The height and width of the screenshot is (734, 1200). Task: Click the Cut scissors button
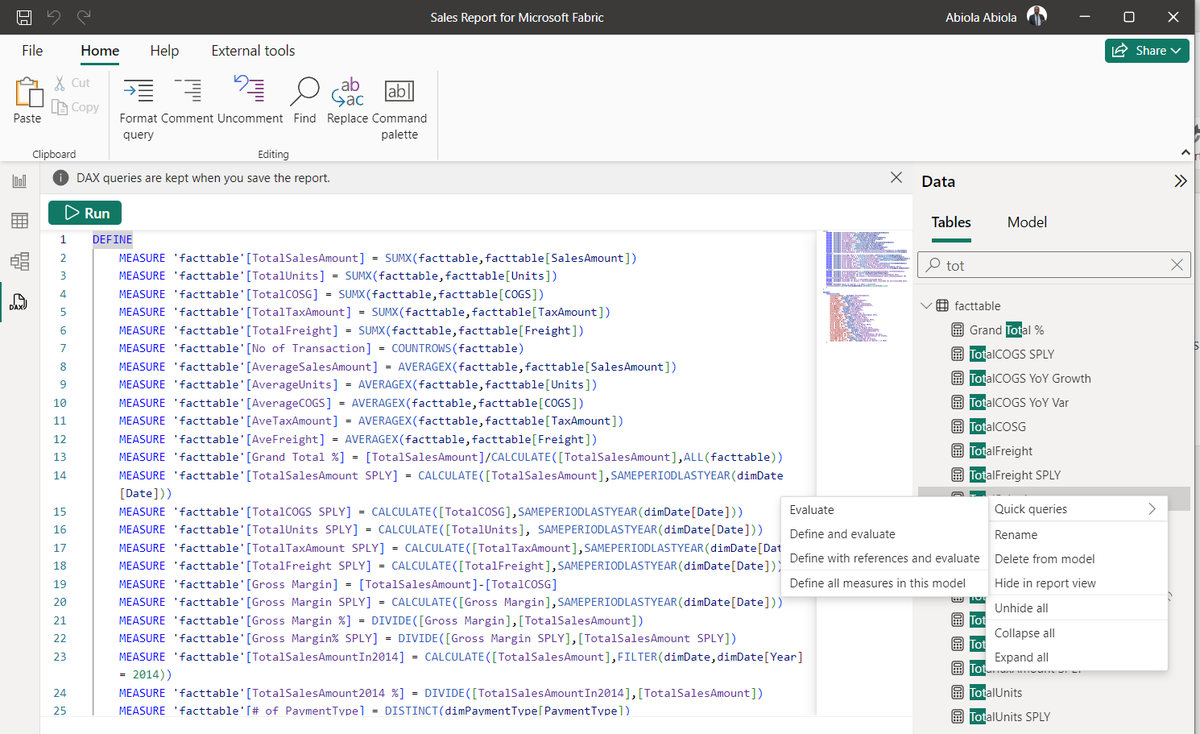pos(72,83)
